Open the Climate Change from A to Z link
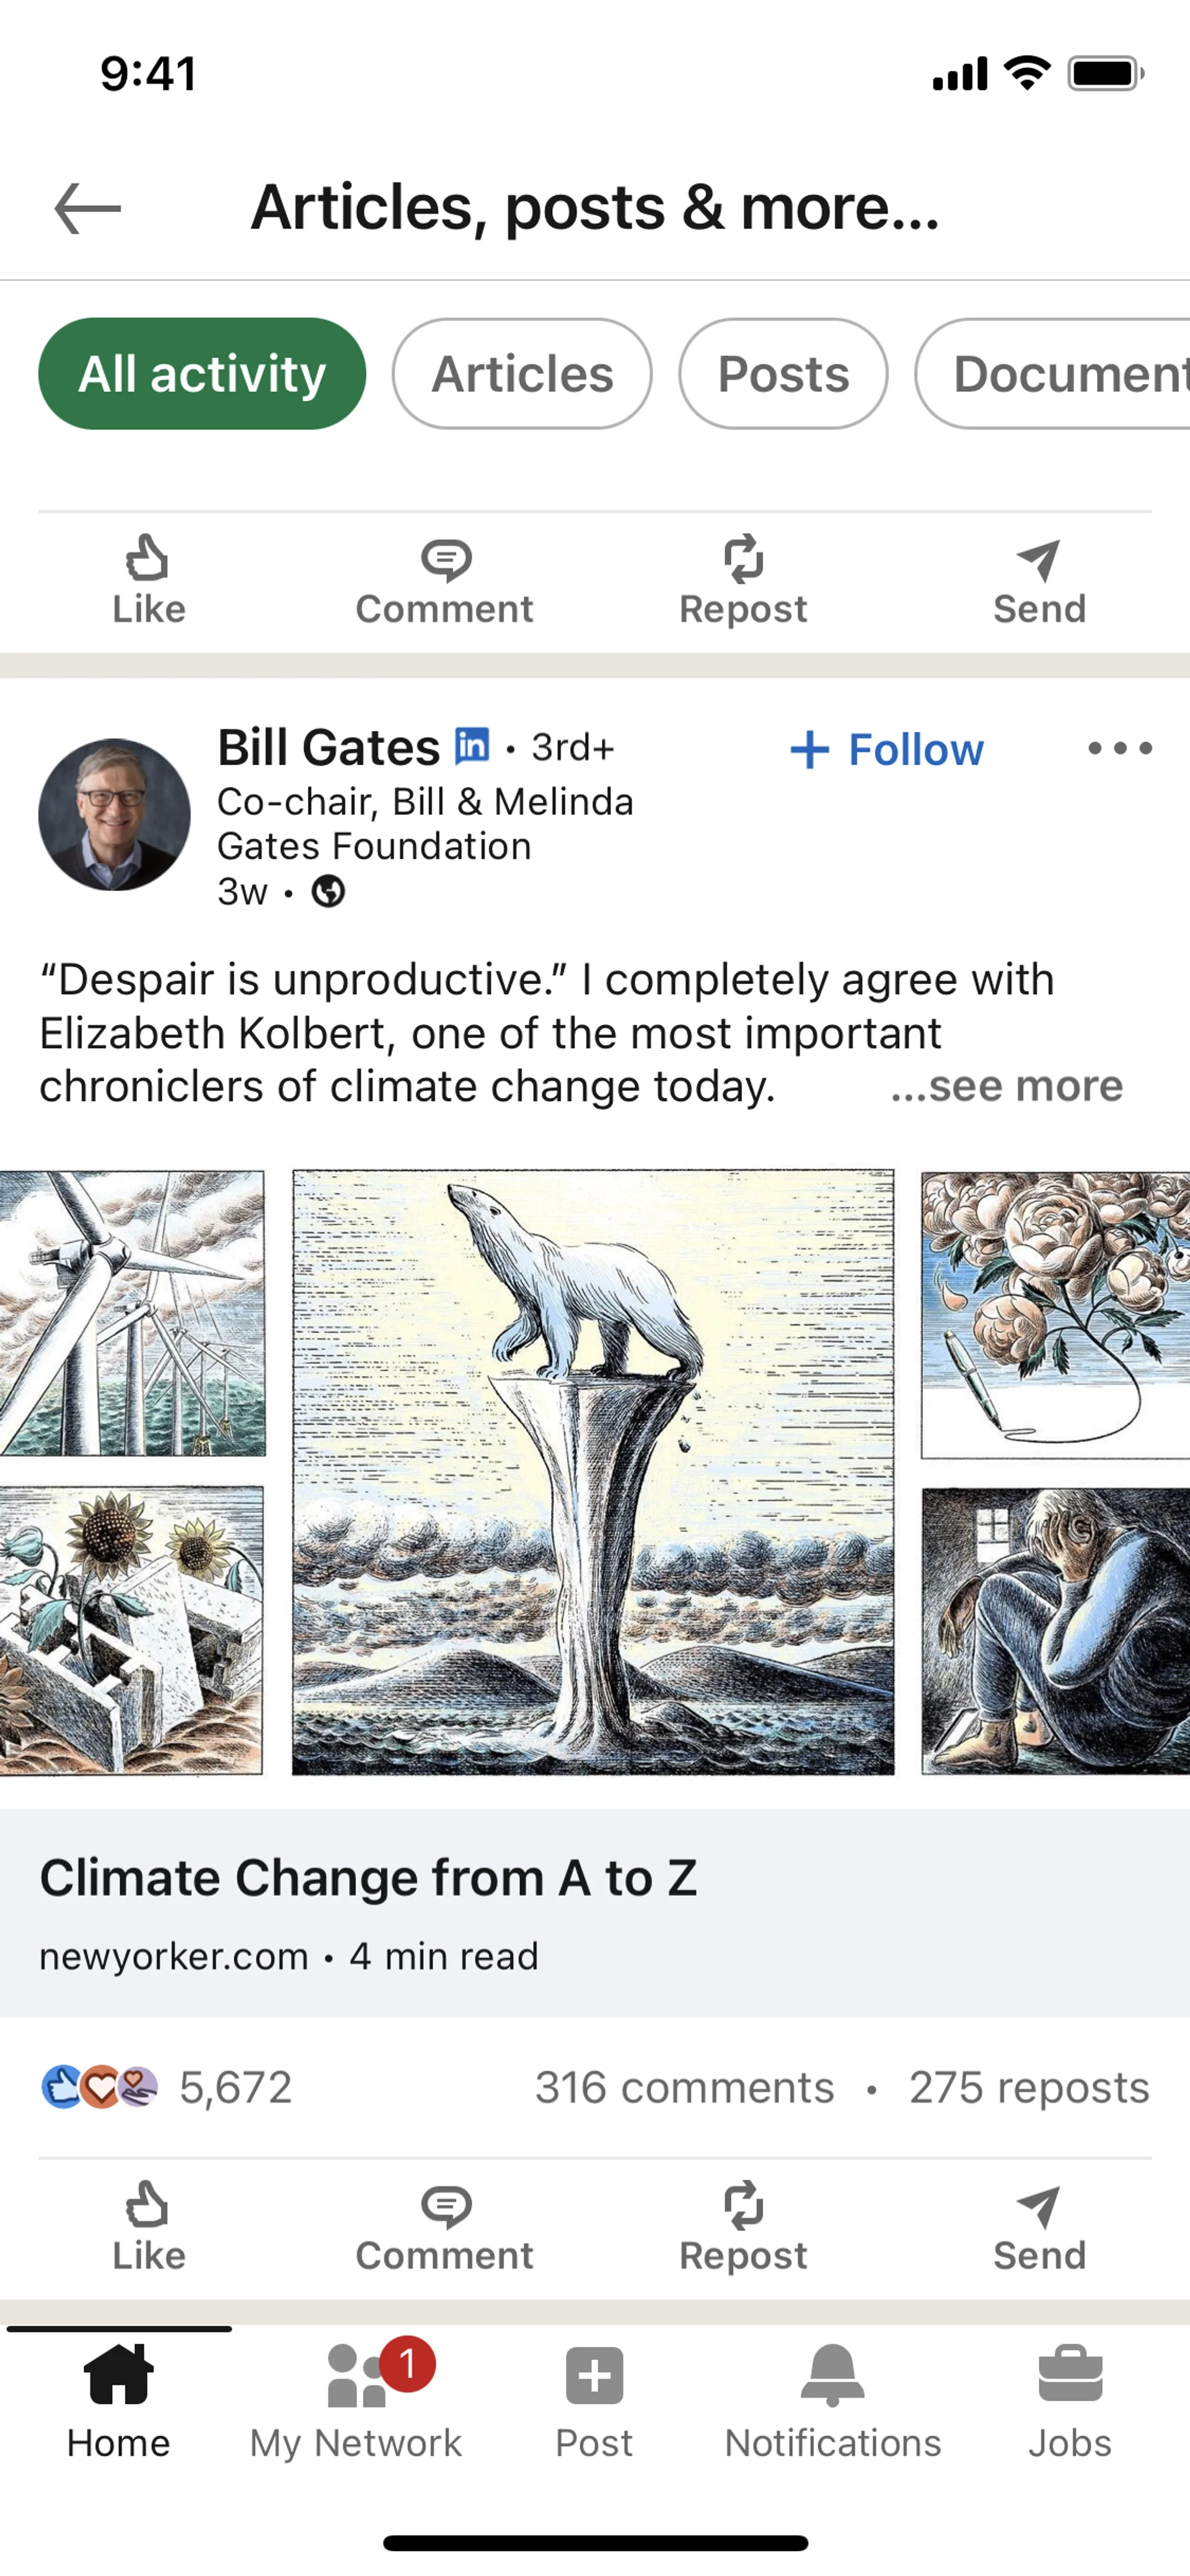 (x=368, y=1878)
